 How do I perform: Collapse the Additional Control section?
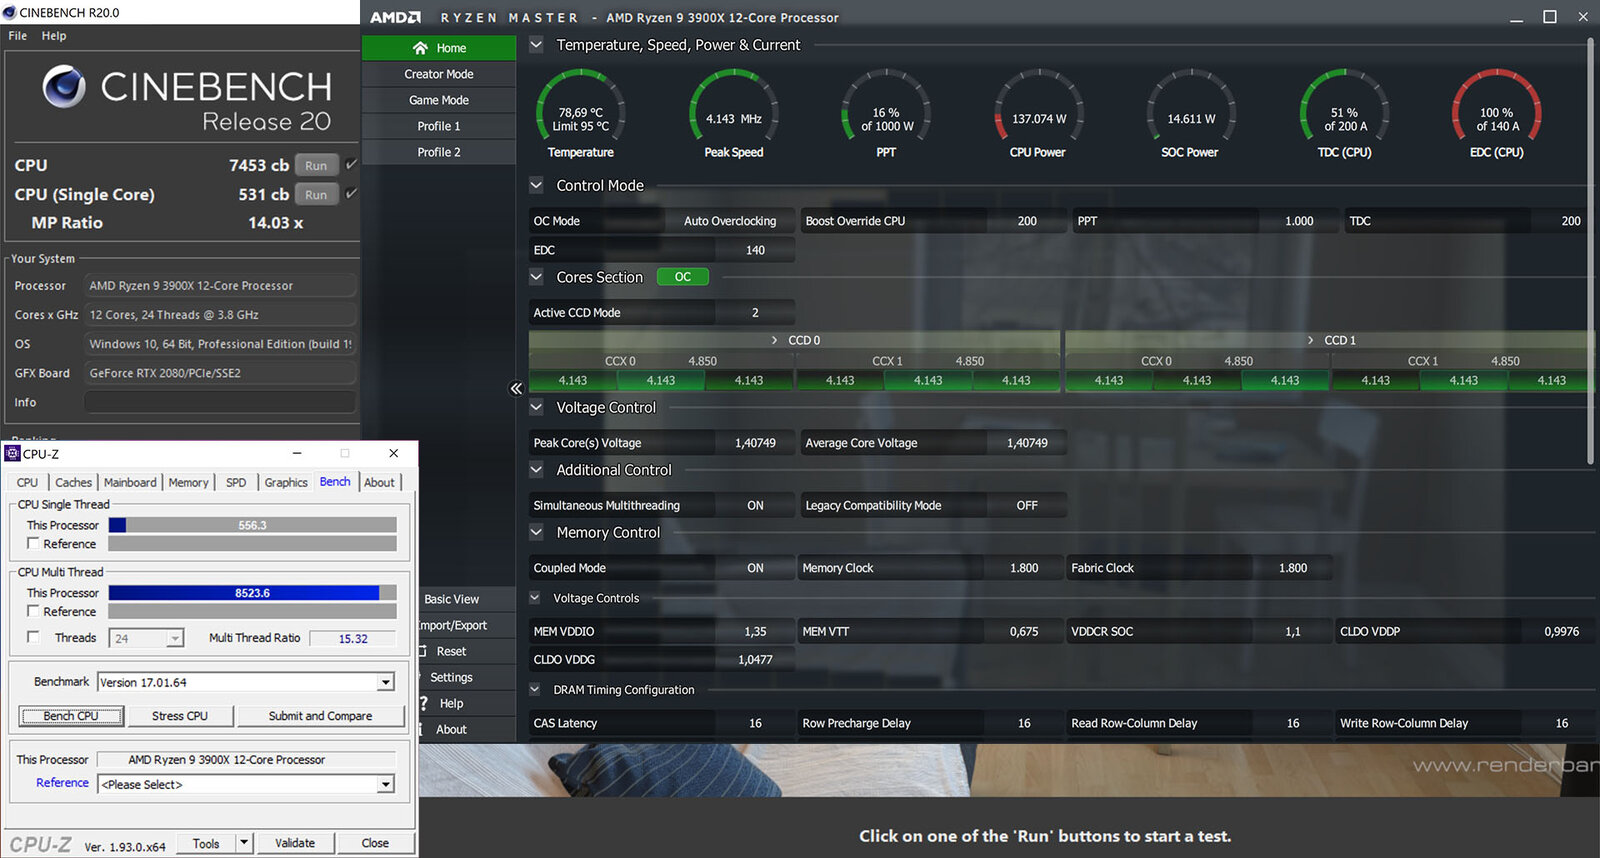[x=536, y=470]
